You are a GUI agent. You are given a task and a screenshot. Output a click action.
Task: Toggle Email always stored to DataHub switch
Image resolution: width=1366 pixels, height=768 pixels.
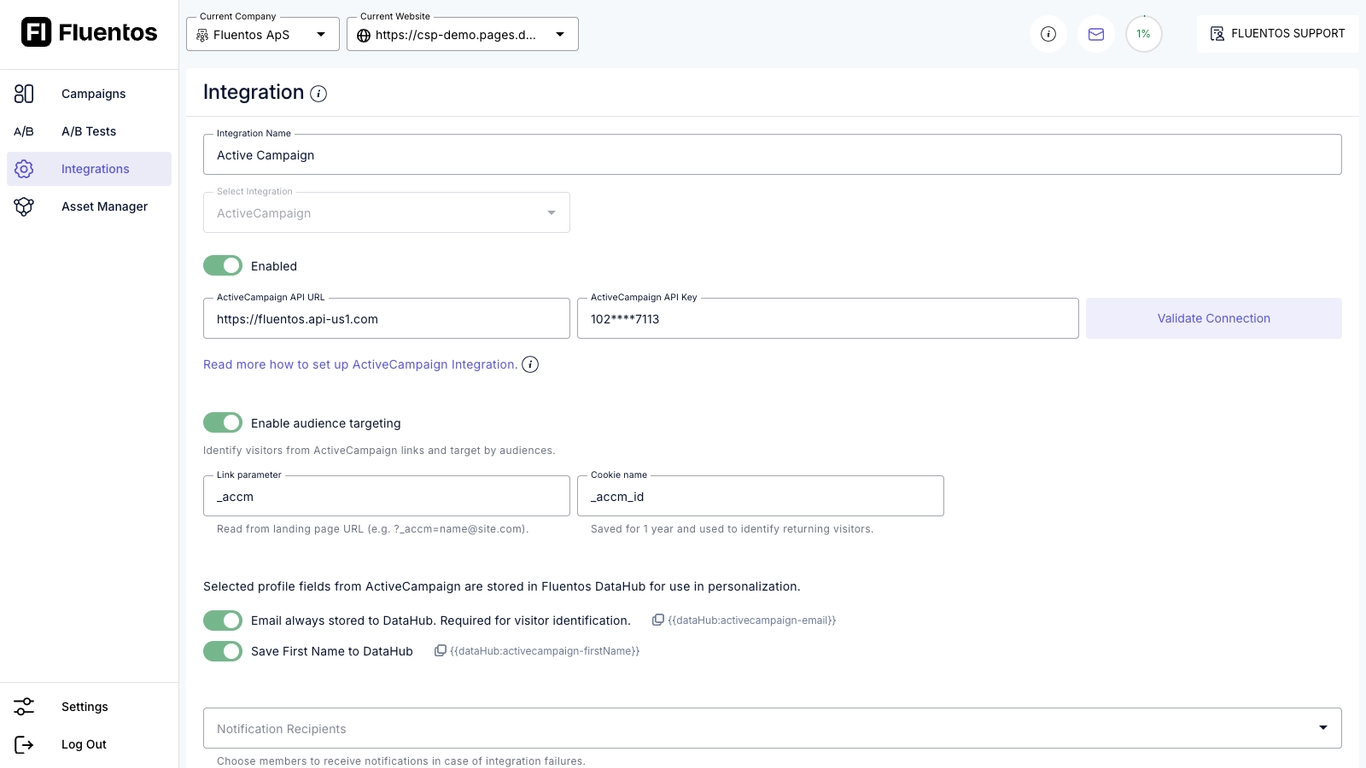tap(223, 620)
